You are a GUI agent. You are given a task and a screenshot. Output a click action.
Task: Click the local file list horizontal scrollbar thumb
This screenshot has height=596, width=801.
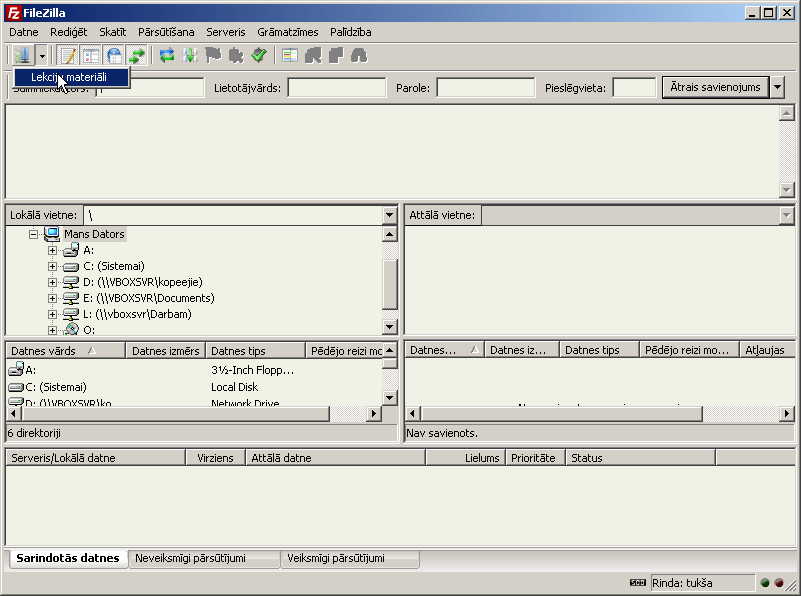[x=175, y=413]
